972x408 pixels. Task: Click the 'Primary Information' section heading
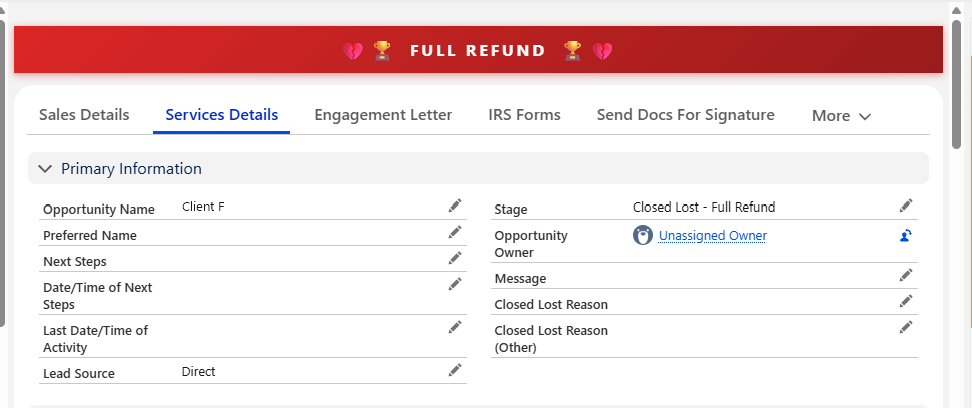point(131,169)
